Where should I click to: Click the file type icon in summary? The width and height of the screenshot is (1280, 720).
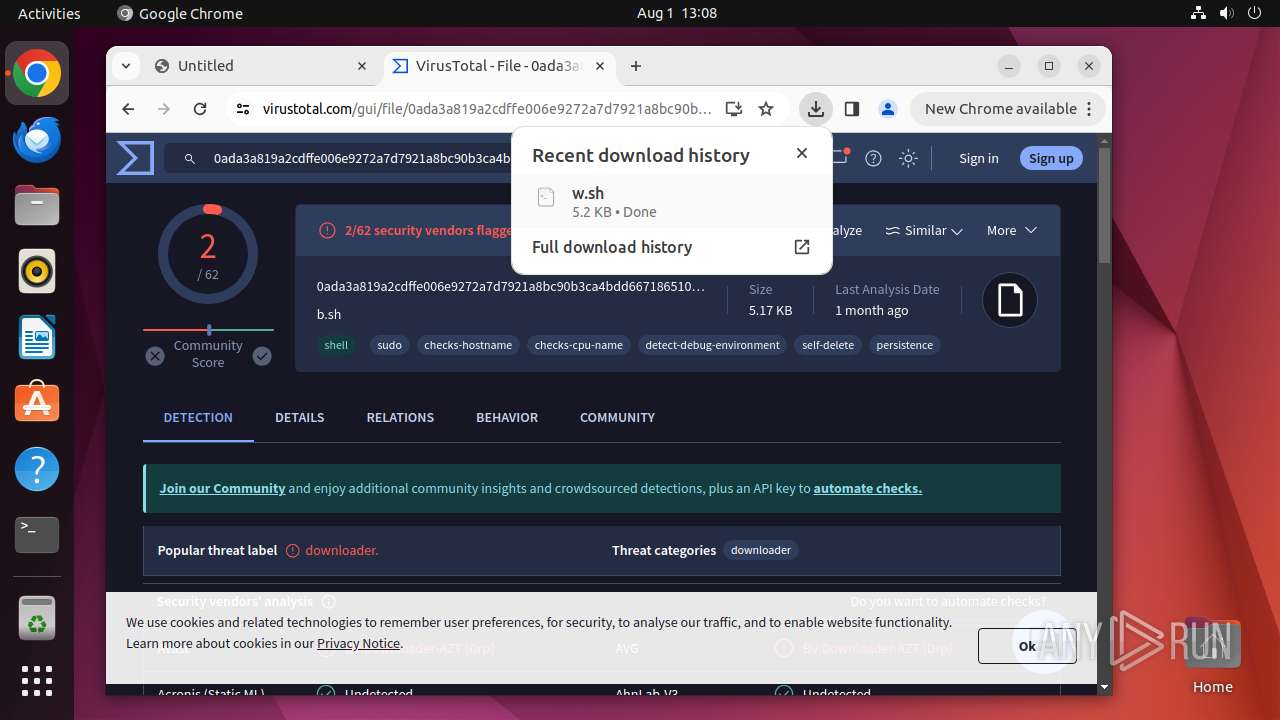[x=1010, y=300]
